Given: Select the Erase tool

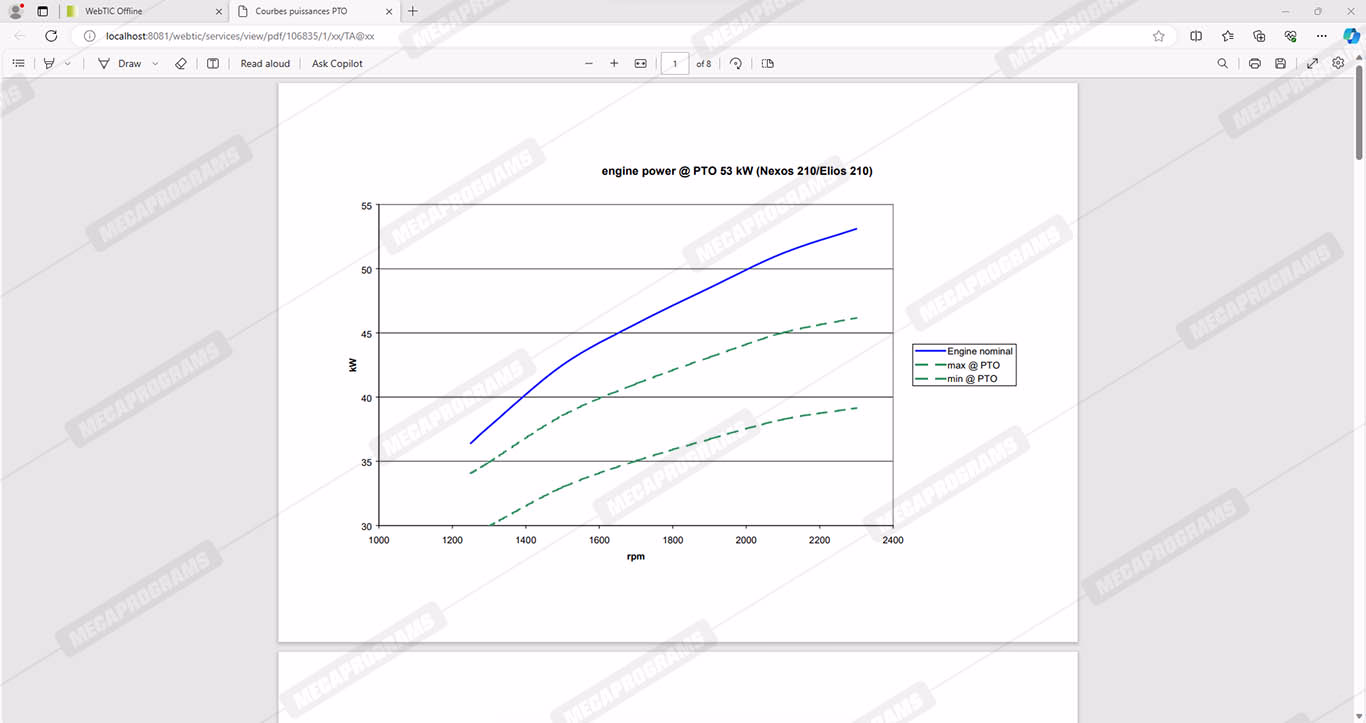Looking at the screenshot, I should 181,63.
